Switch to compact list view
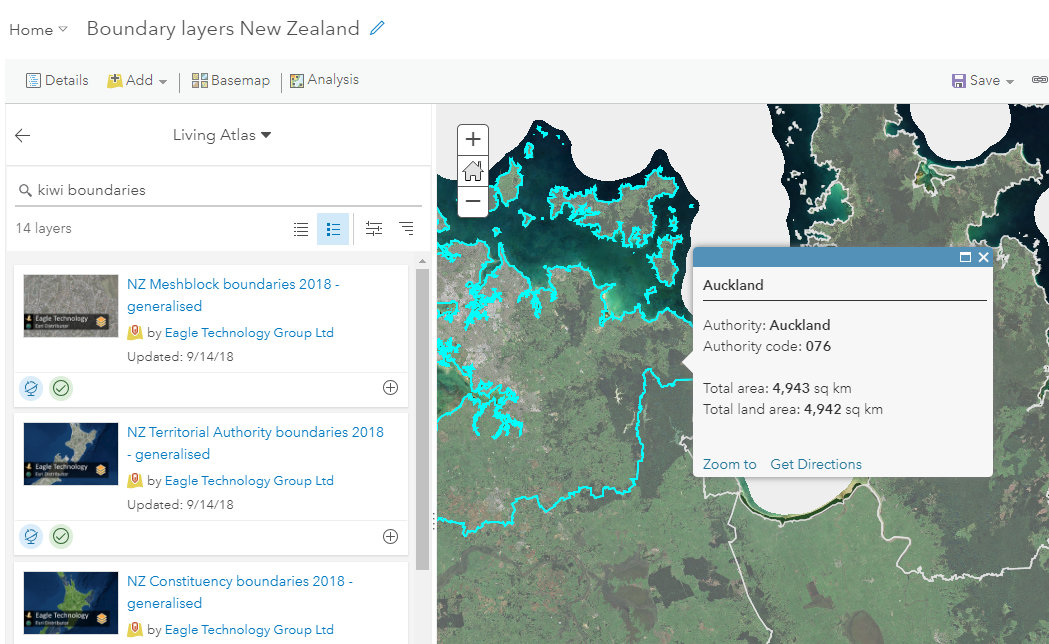This screenshot has width=1049, height=644. 301,229
